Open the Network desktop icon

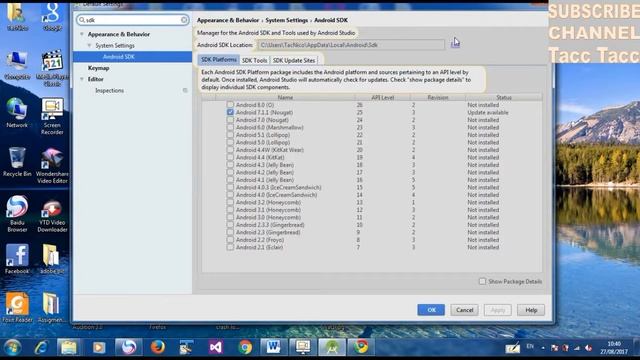pos(17,113)
